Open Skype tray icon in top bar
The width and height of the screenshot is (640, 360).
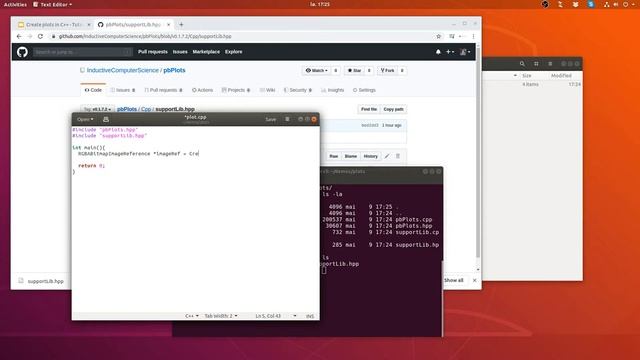[x=591, y=4]
